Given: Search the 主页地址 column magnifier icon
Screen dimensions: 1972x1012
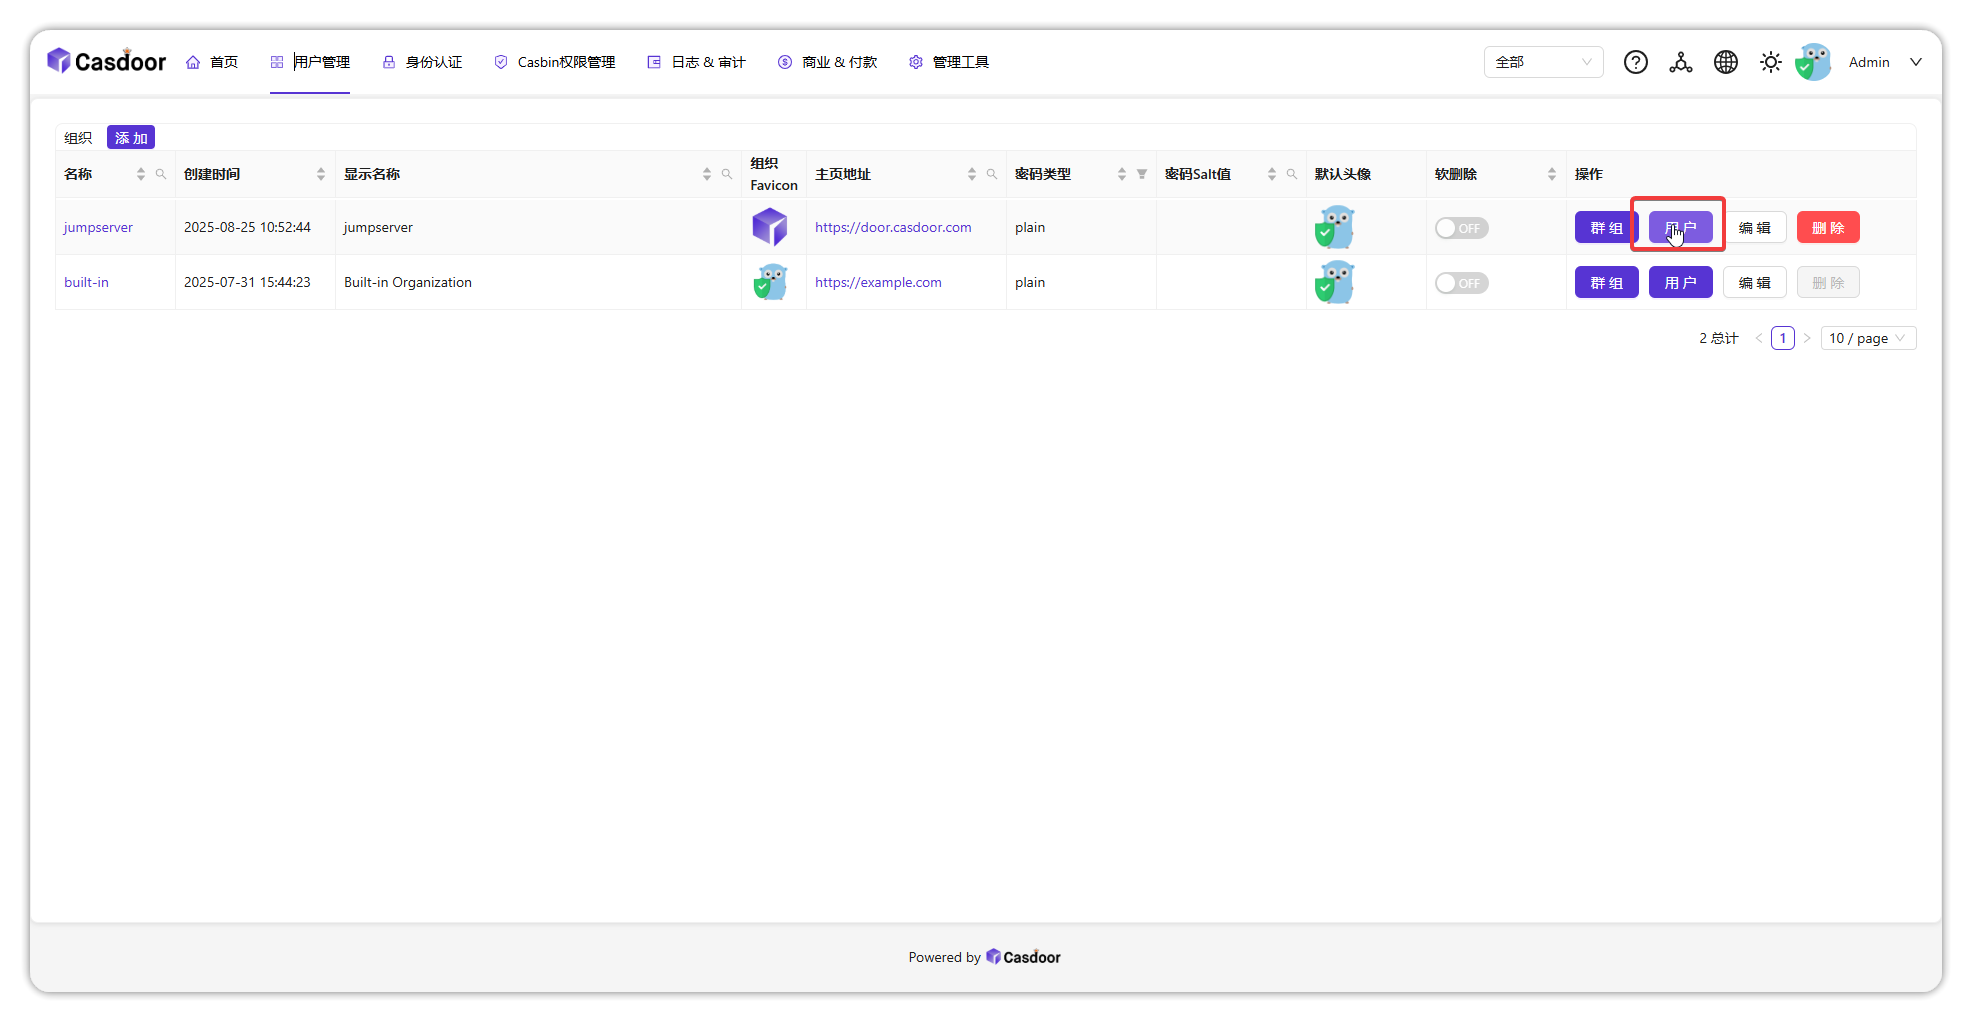Looking at the screenshot, I should (992, 174).
